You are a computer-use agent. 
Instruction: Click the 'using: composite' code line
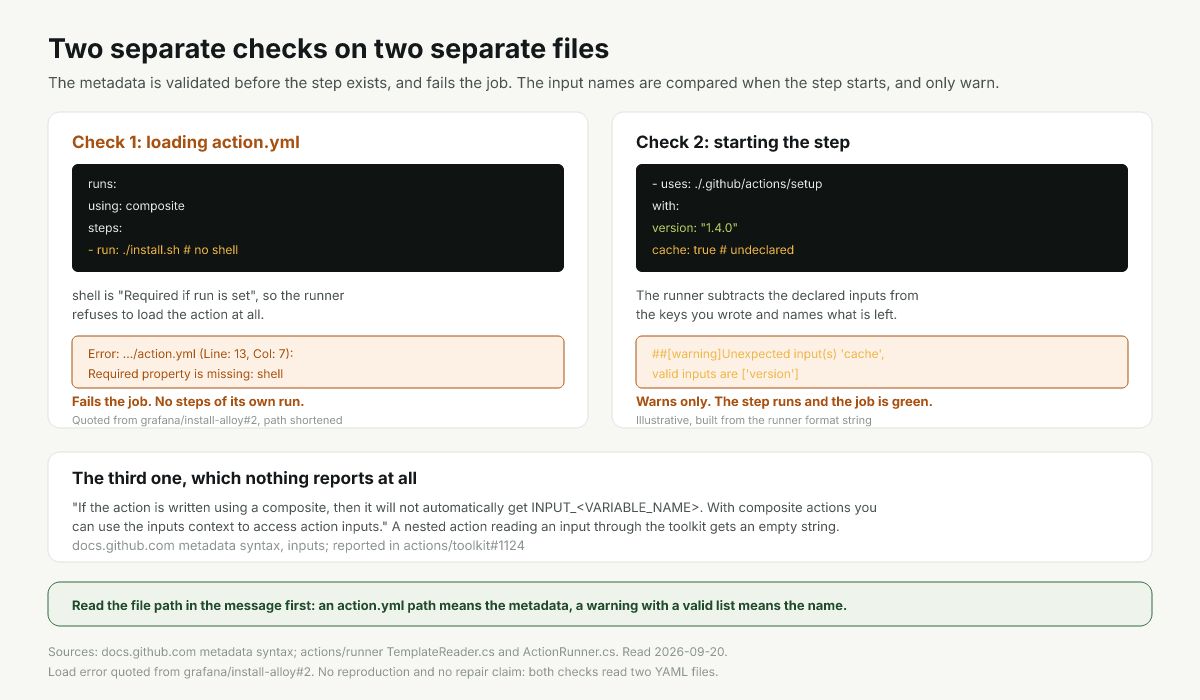[136, 206]
